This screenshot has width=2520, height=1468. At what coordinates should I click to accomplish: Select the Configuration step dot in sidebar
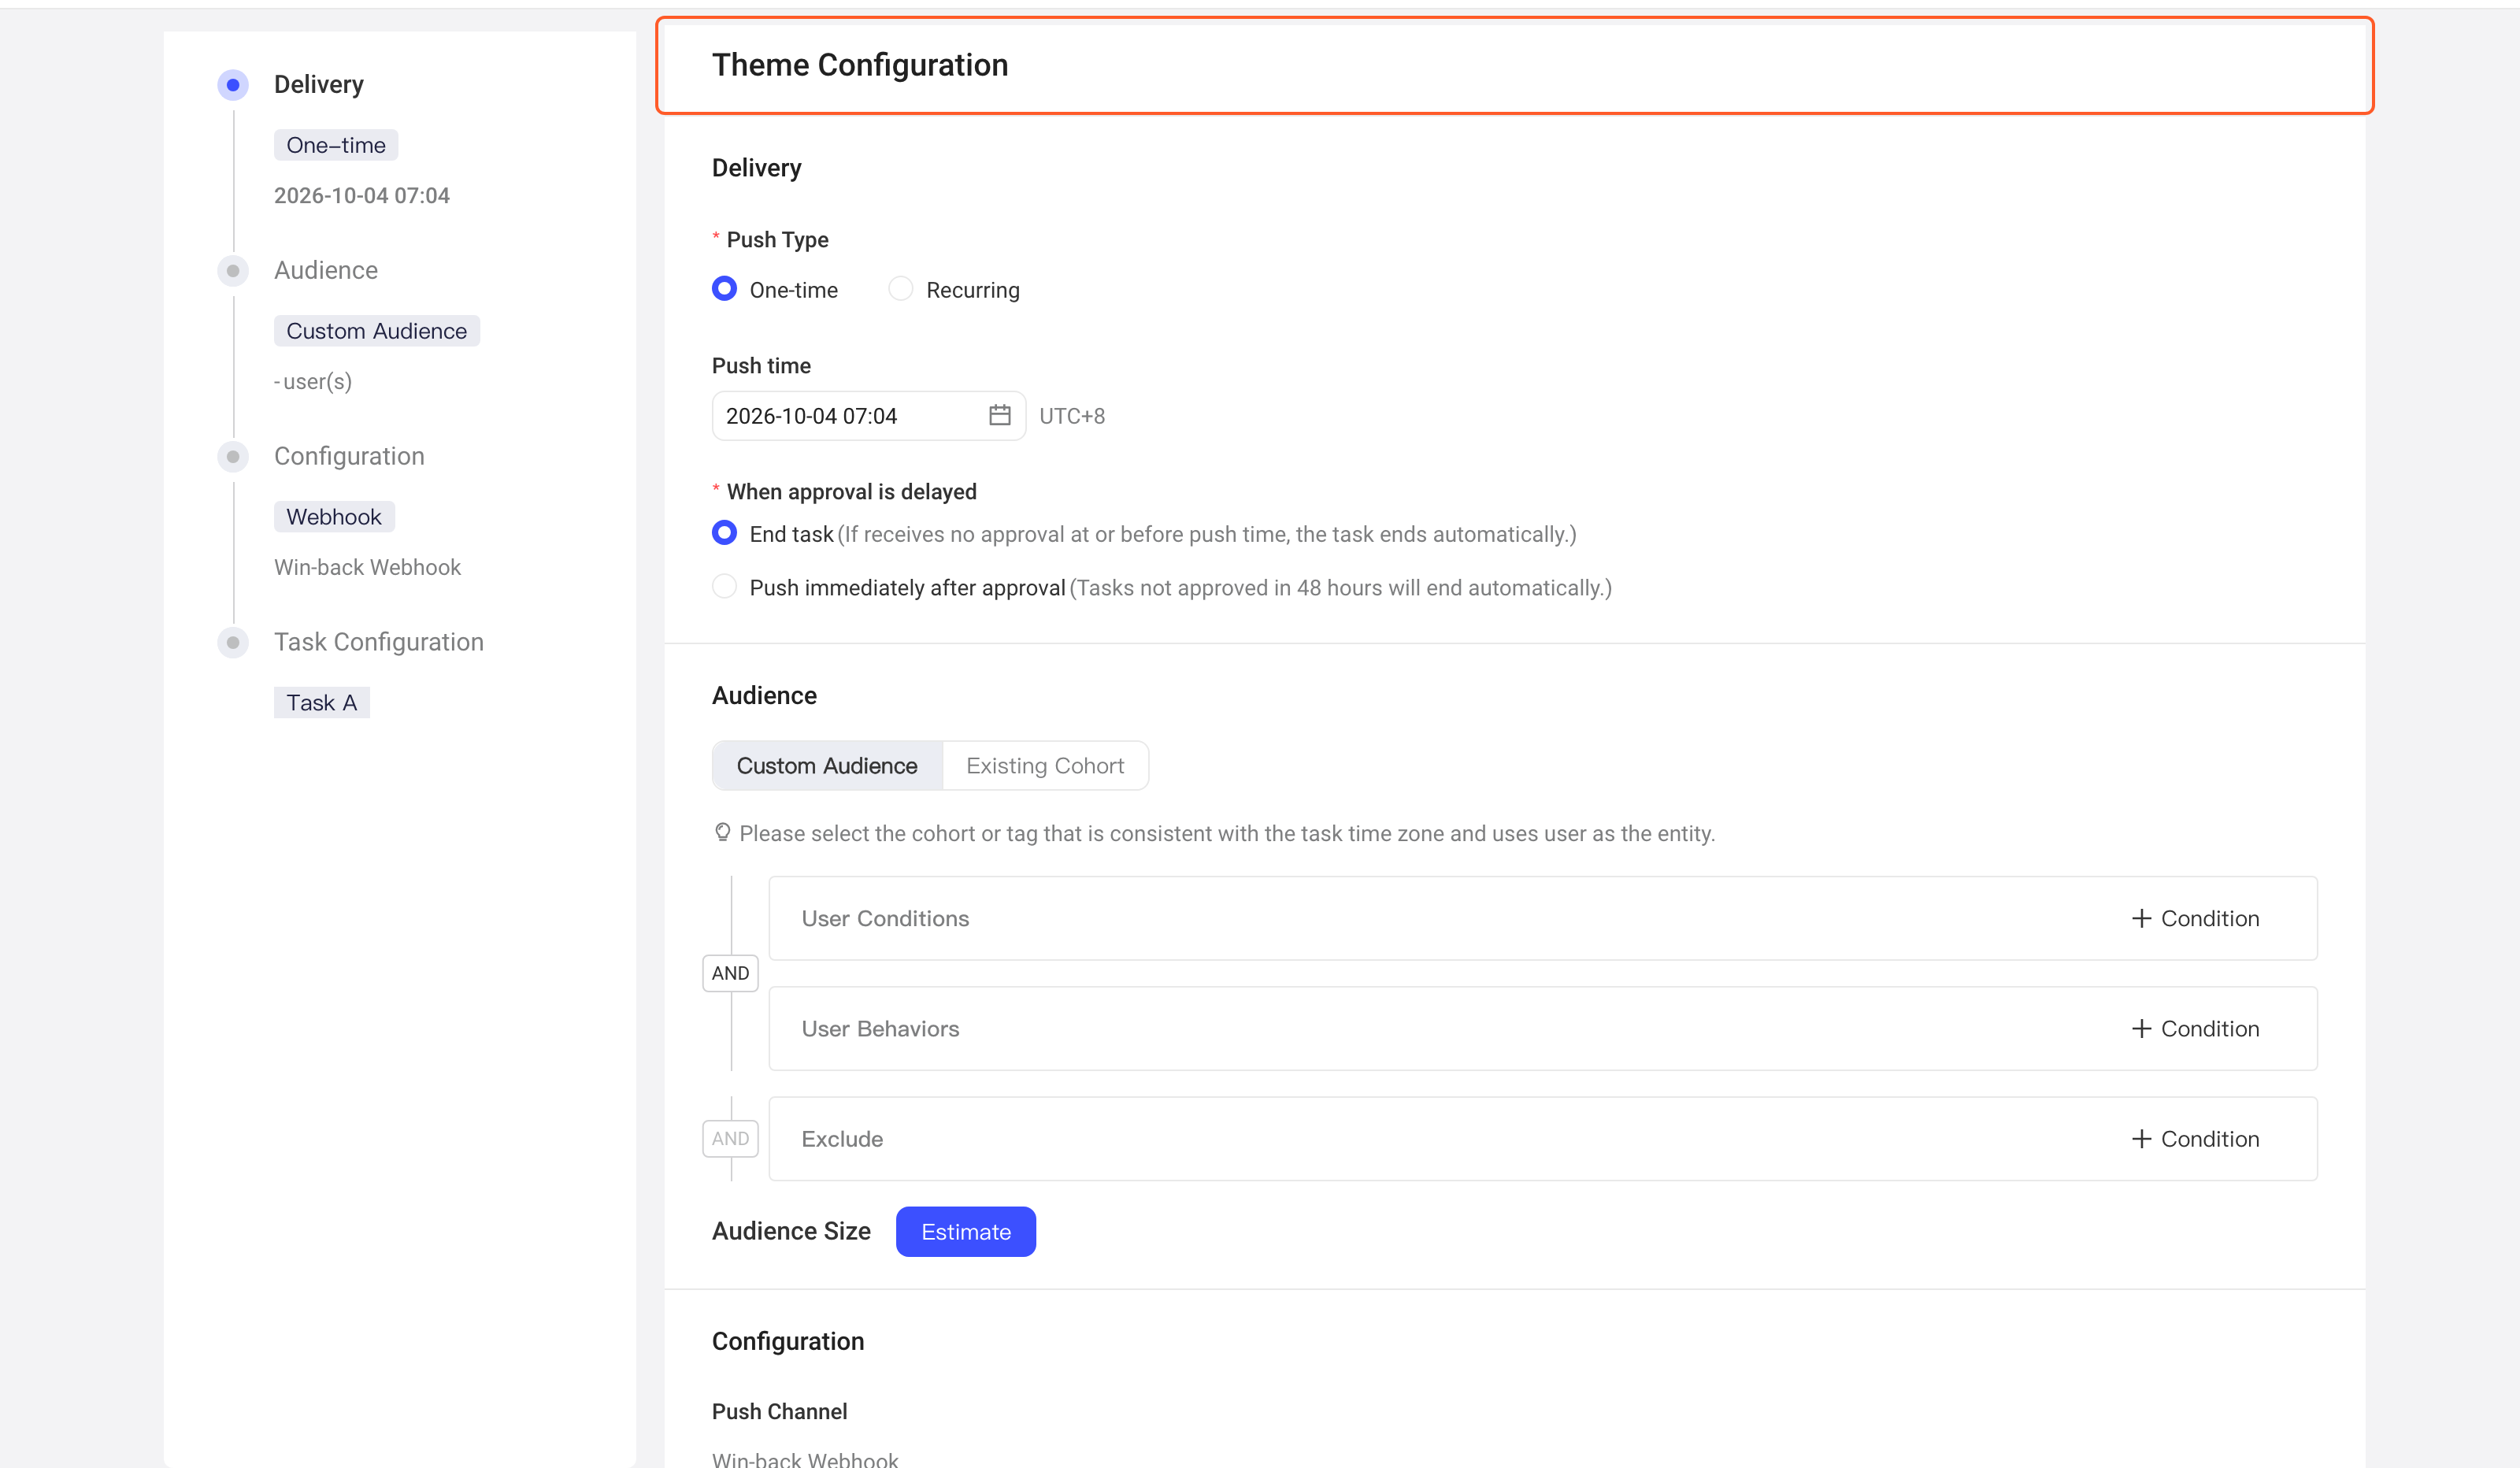pos(233,457)
